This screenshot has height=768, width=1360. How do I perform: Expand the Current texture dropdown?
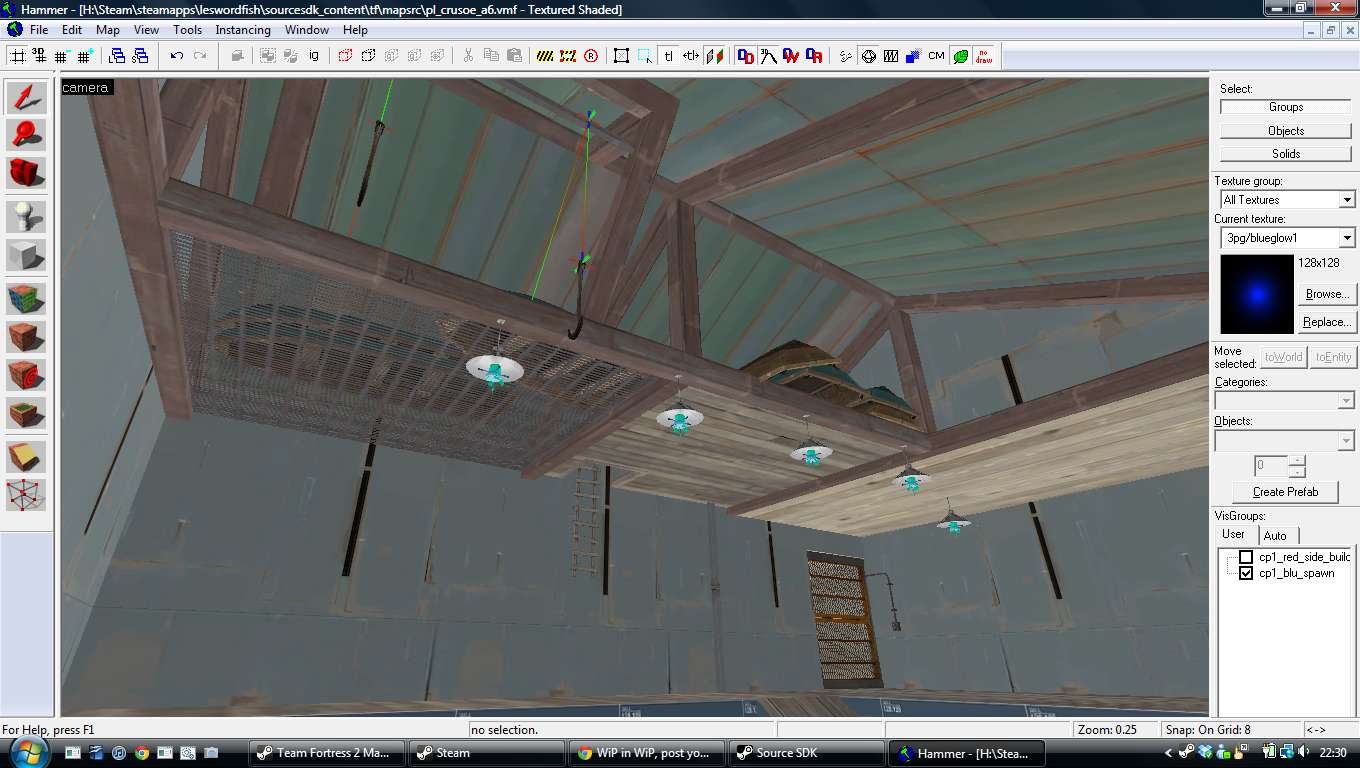pyautogui.click(x=1346, y=238)
